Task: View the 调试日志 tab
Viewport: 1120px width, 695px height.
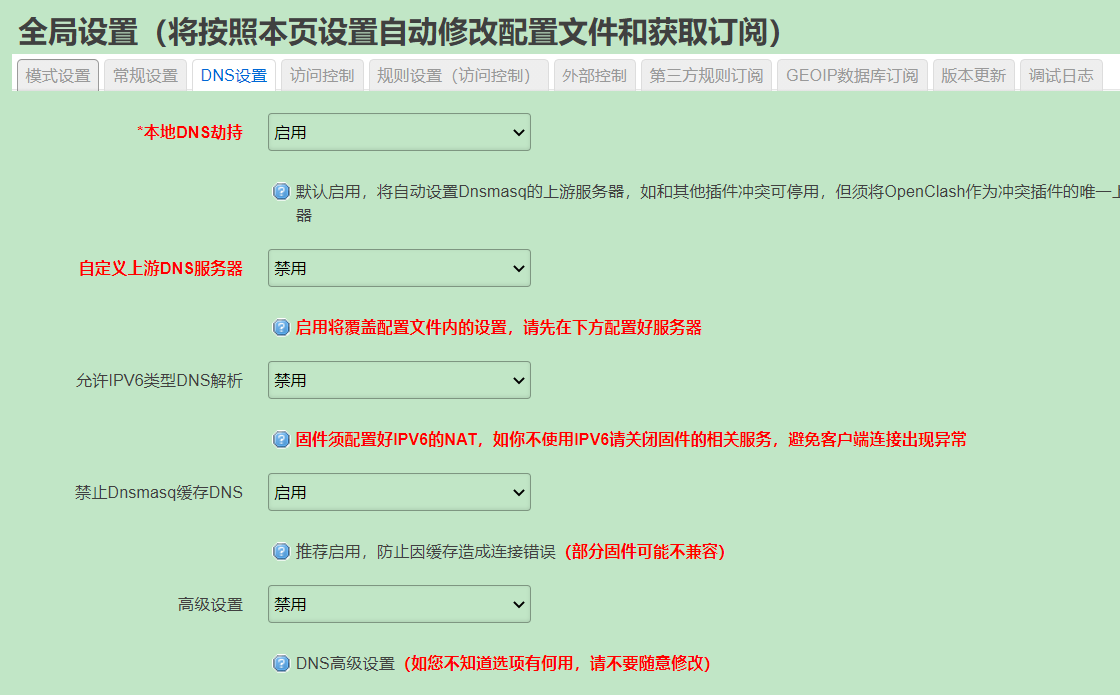Action: [1061, 74]
